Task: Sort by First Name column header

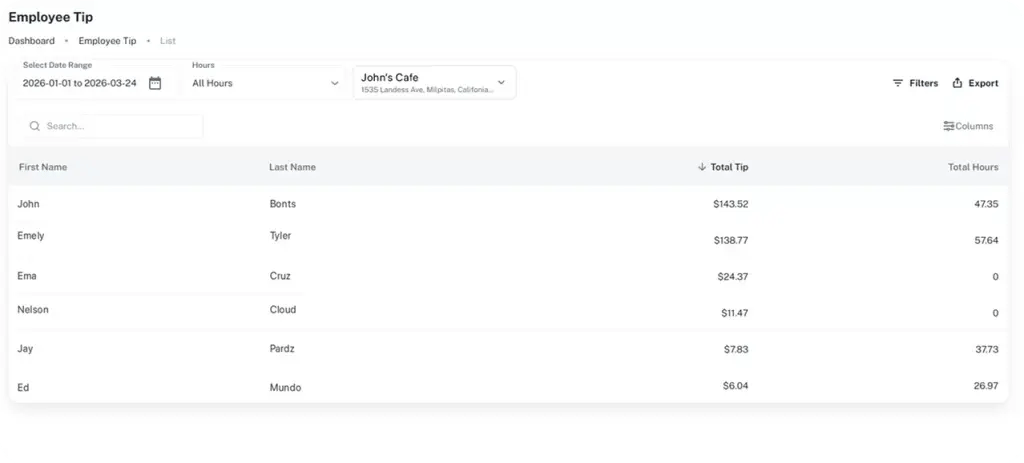Action: [x=42, y=167]
